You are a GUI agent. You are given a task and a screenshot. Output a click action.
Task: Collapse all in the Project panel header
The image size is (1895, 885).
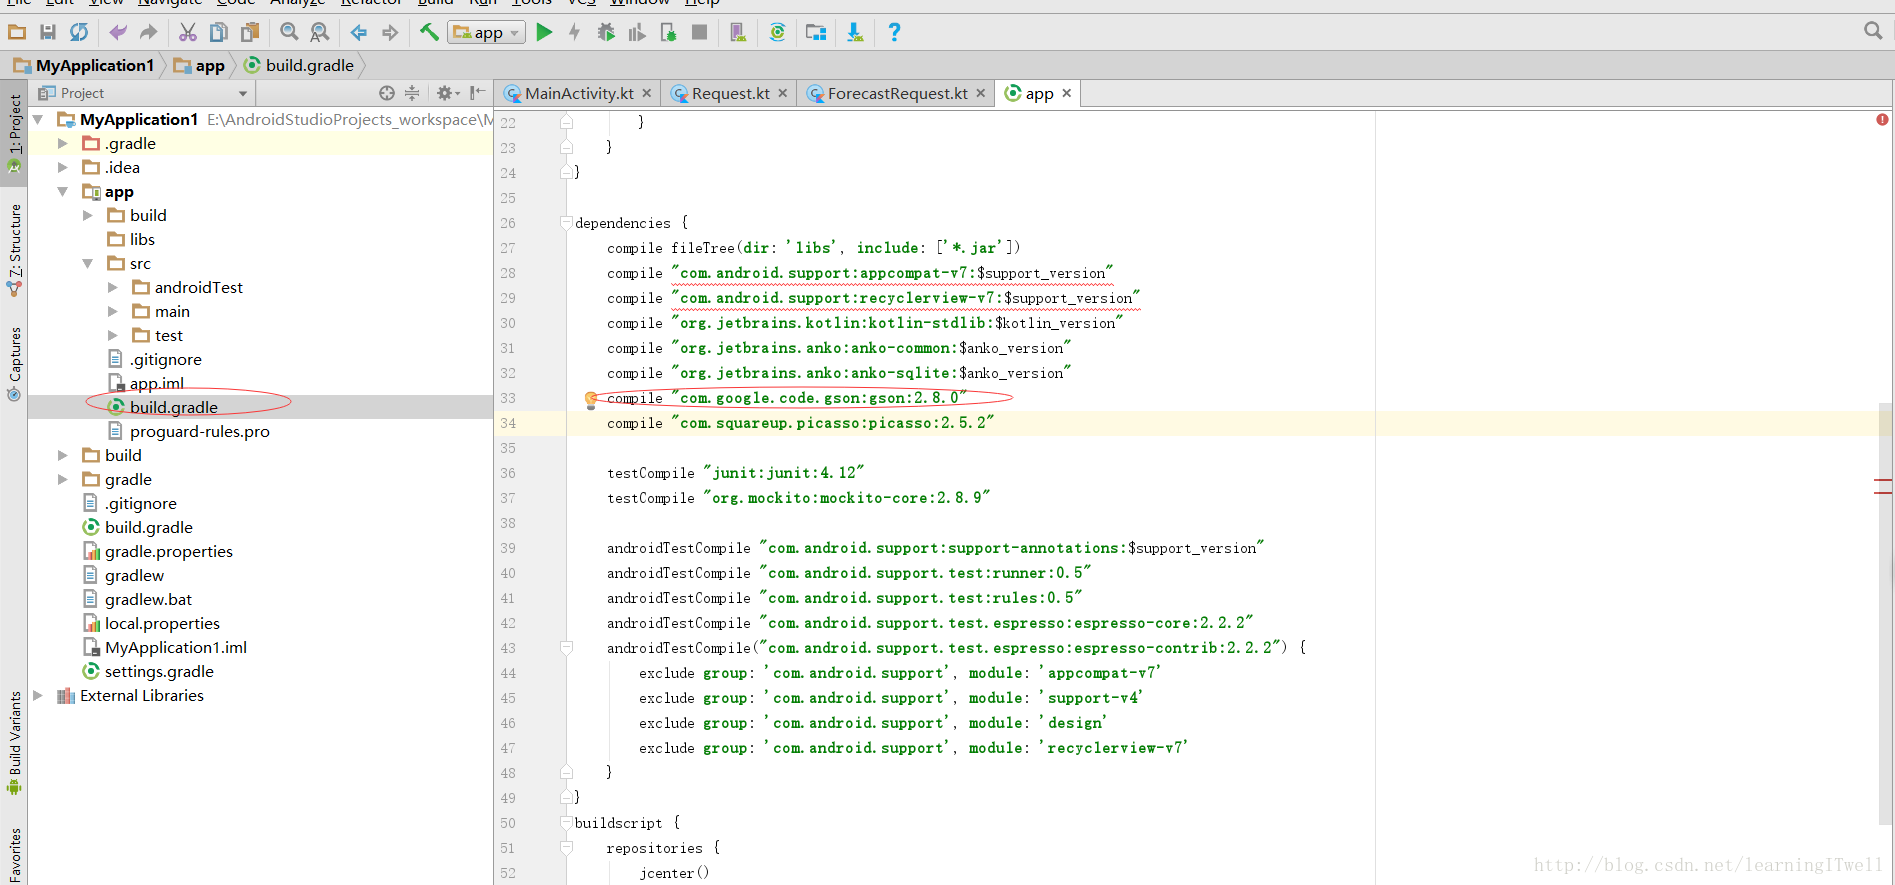click(x=412, y=93)
